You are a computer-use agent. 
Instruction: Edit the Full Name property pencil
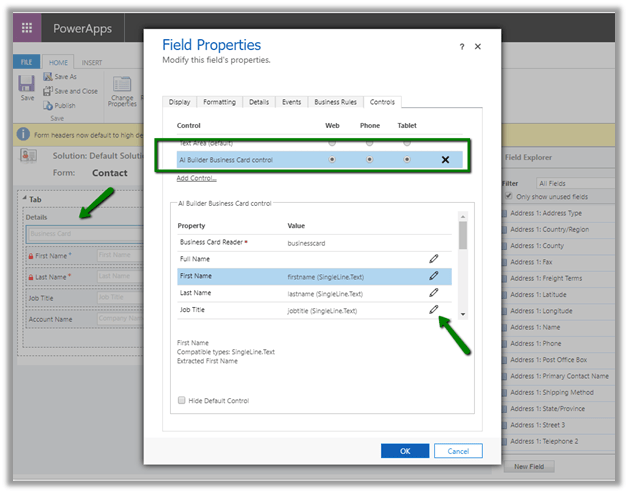pos(433,258)
